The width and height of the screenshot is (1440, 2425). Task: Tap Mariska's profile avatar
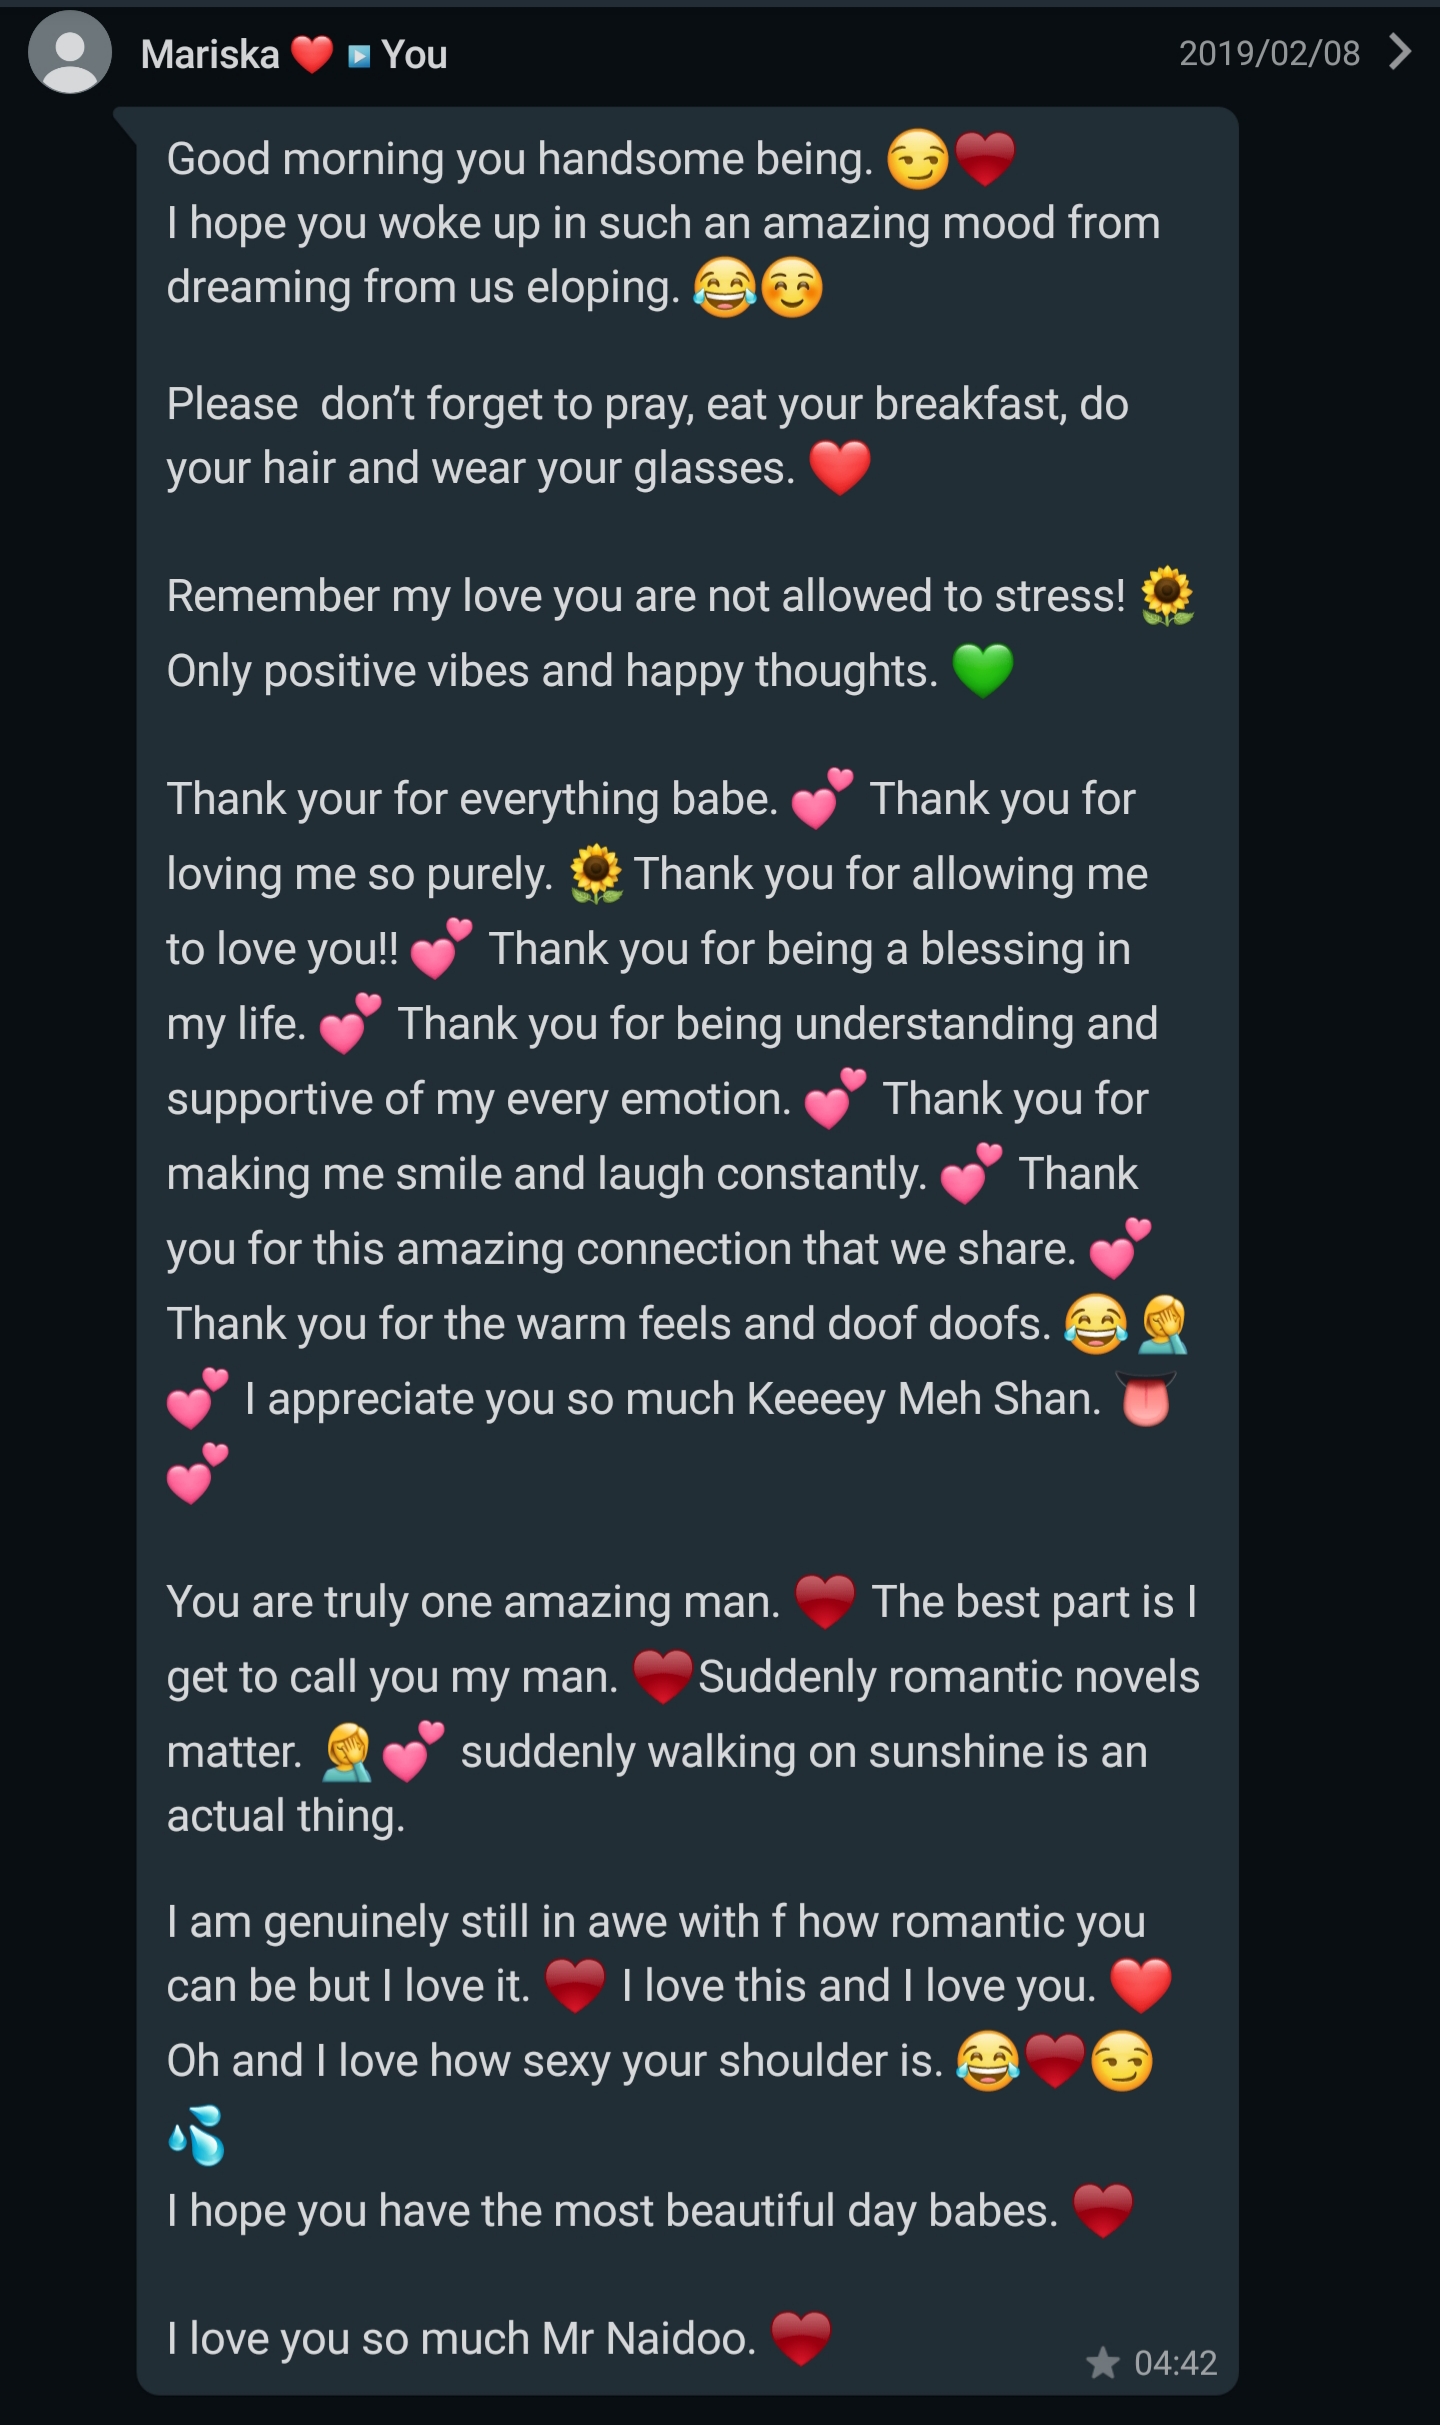(70, 53)
